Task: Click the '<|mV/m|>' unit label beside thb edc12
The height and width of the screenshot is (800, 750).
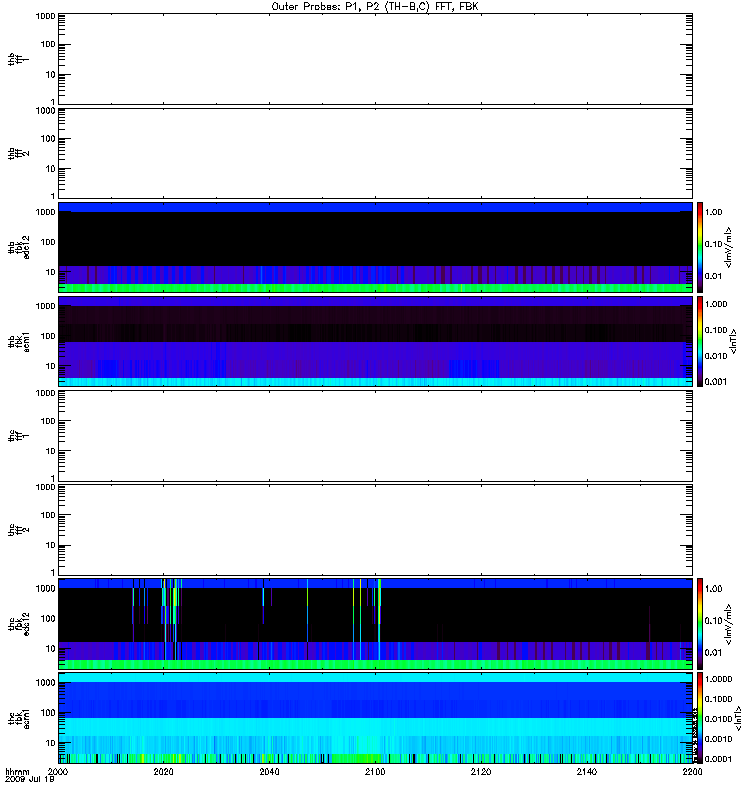Action: pos(729,247)
